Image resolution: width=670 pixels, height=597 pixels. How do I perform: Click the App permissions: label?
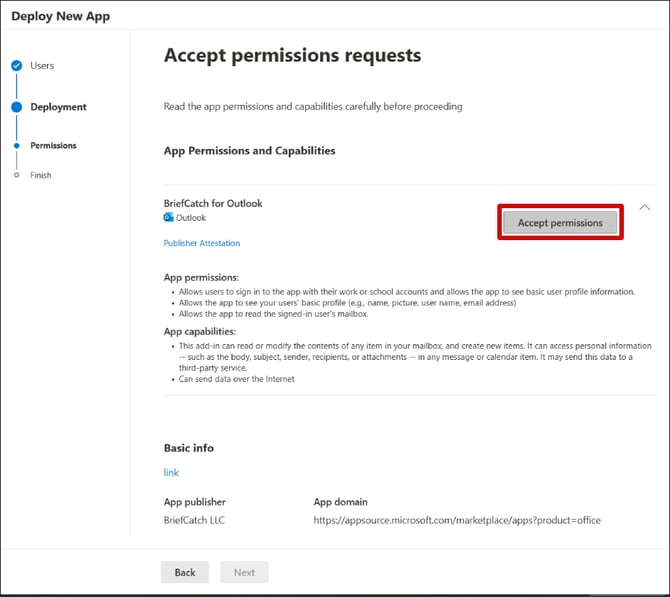coord(201,277)
